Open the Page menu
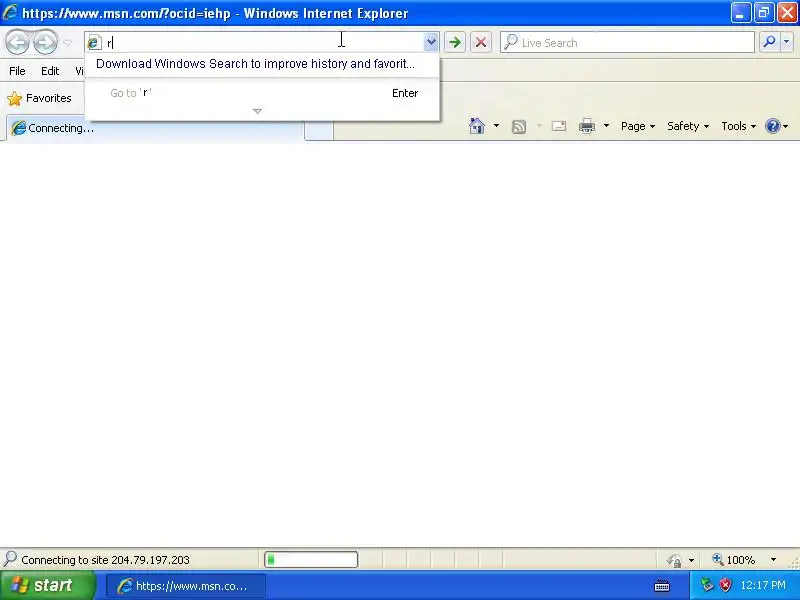Viewport: 800px width, 600px height. click(x=638, y=126)
